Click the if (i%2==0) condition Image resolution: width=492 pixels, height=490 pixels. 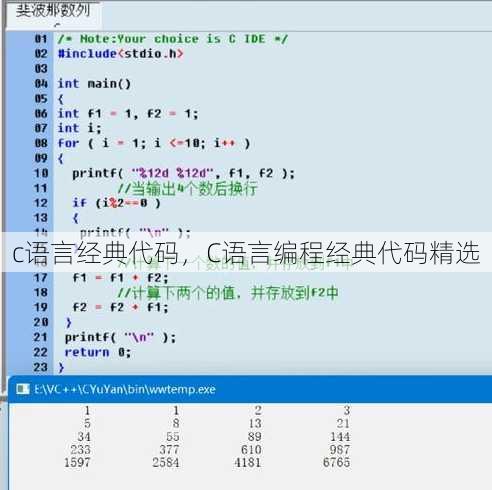point(117,203)
